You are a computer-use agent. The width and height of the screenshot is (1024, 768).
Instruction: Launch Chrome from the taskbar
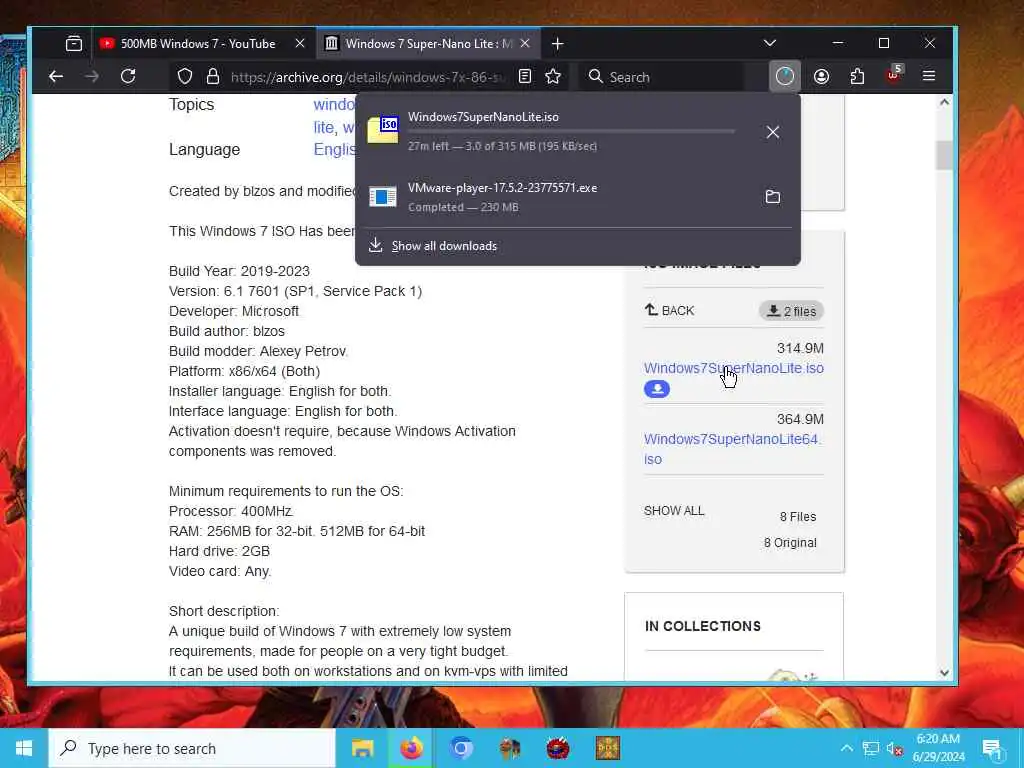tap(460, 748)
